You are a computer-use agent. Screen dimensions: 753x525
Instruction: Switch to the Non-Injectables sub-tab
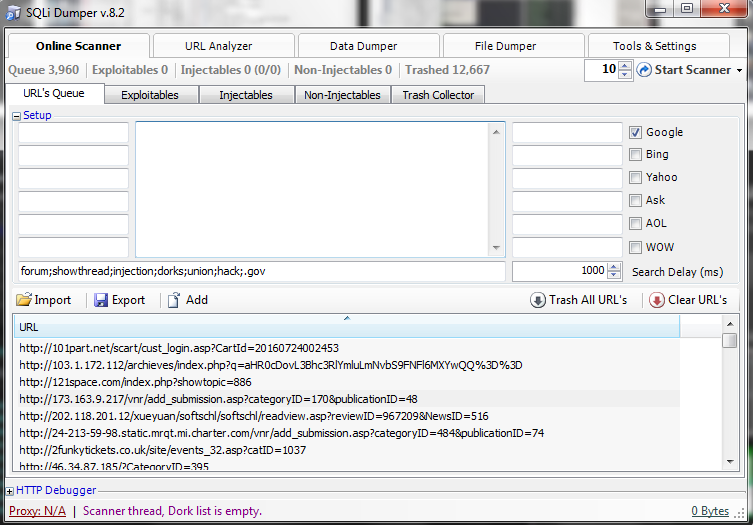(342, 95)
